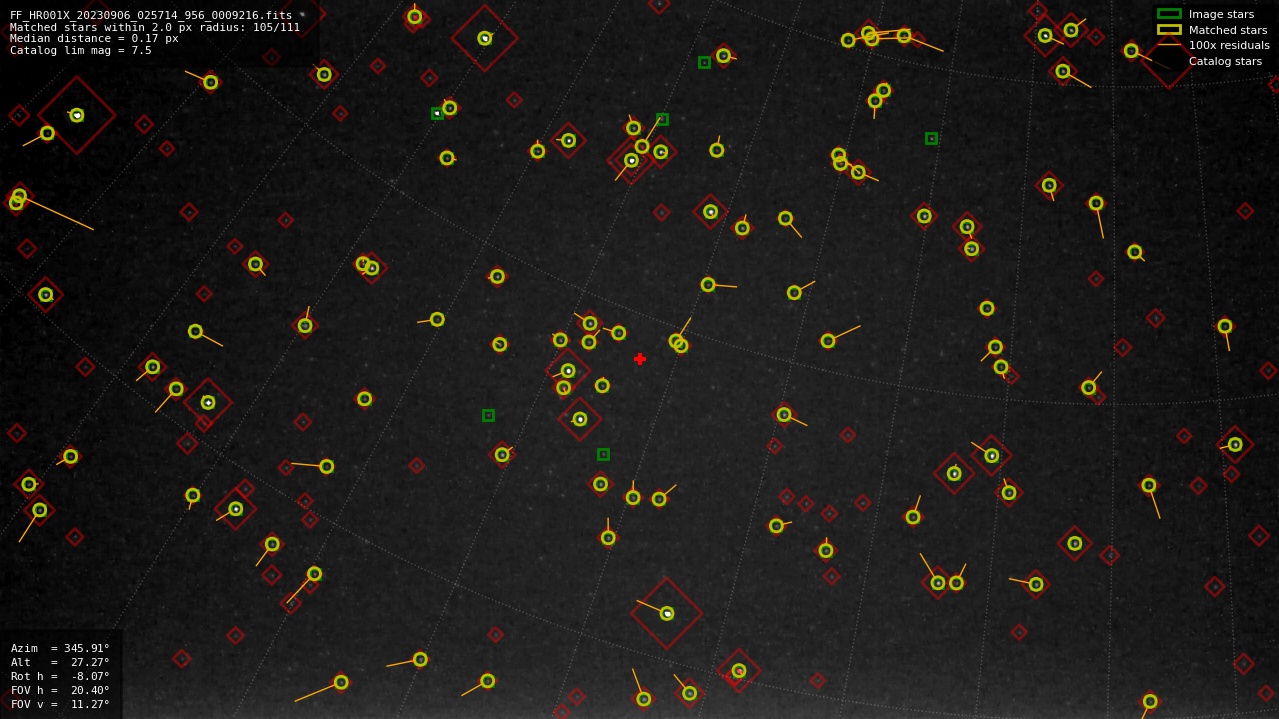Click the green Image stars legend box

click(1169, 14)
